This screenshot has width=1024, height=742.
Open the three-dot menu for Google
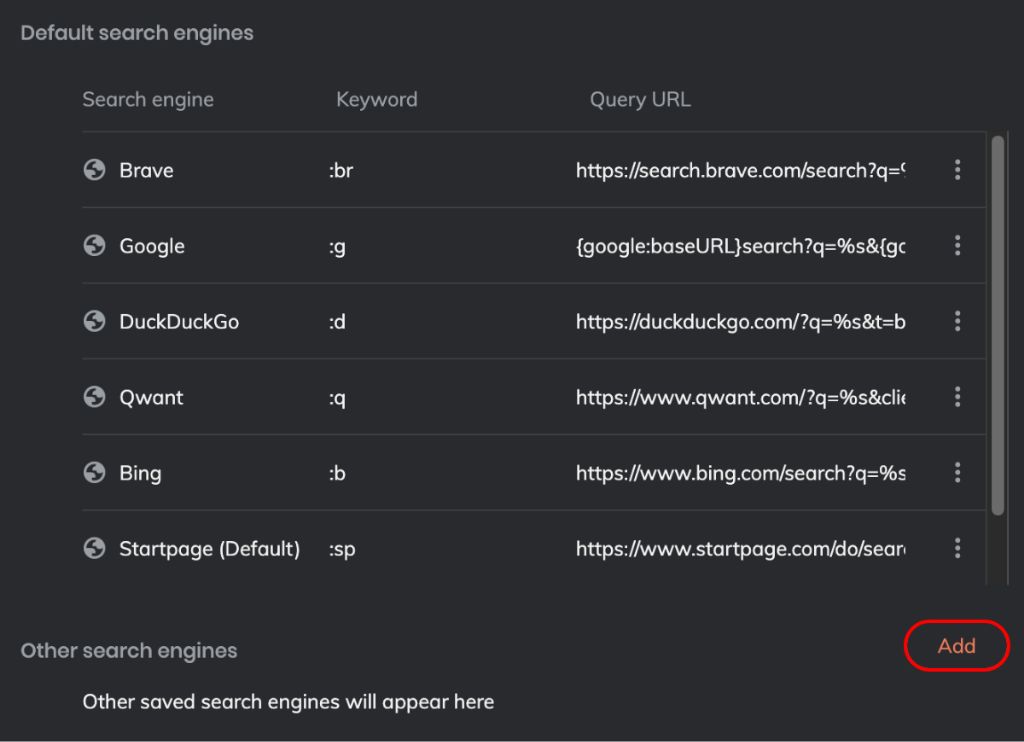pos(957,246)
